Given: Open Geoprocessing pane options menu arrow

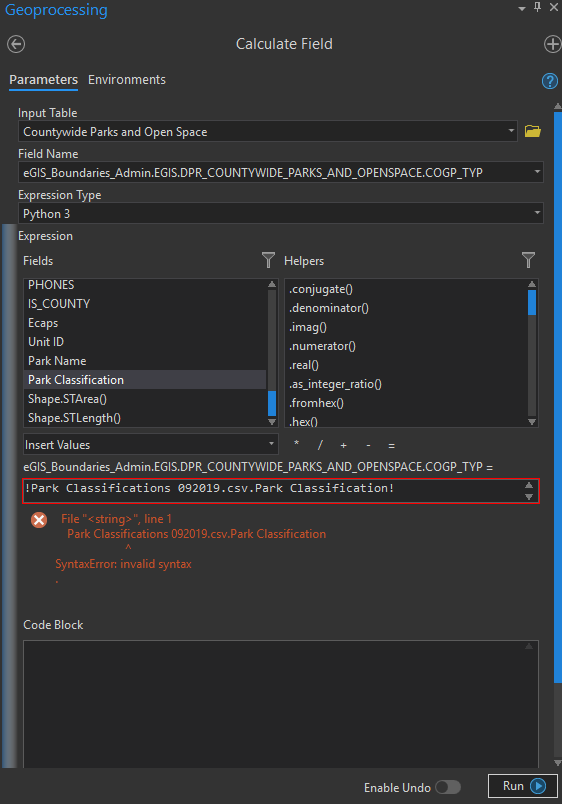Looking at the screenshot, I should point(522,8).
